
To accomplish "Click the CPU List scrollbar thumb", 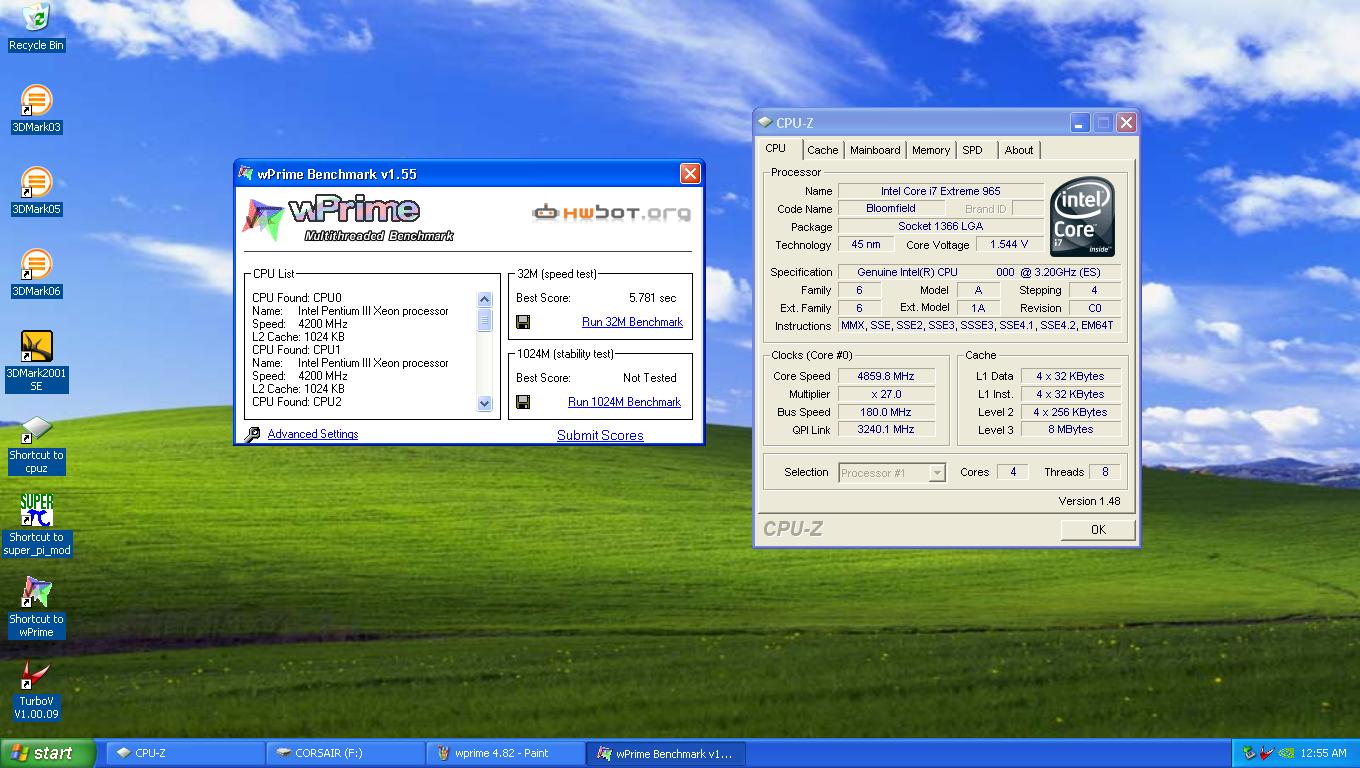I will tap(485, 319).
